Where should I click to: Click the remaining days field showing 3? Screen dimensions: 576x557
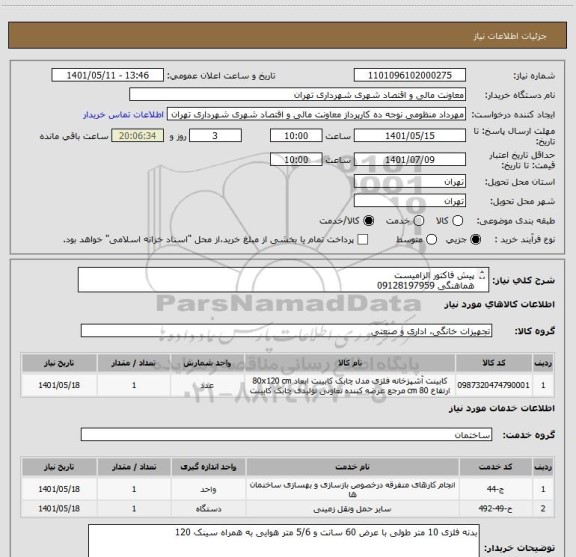click(x=215, y=136)
